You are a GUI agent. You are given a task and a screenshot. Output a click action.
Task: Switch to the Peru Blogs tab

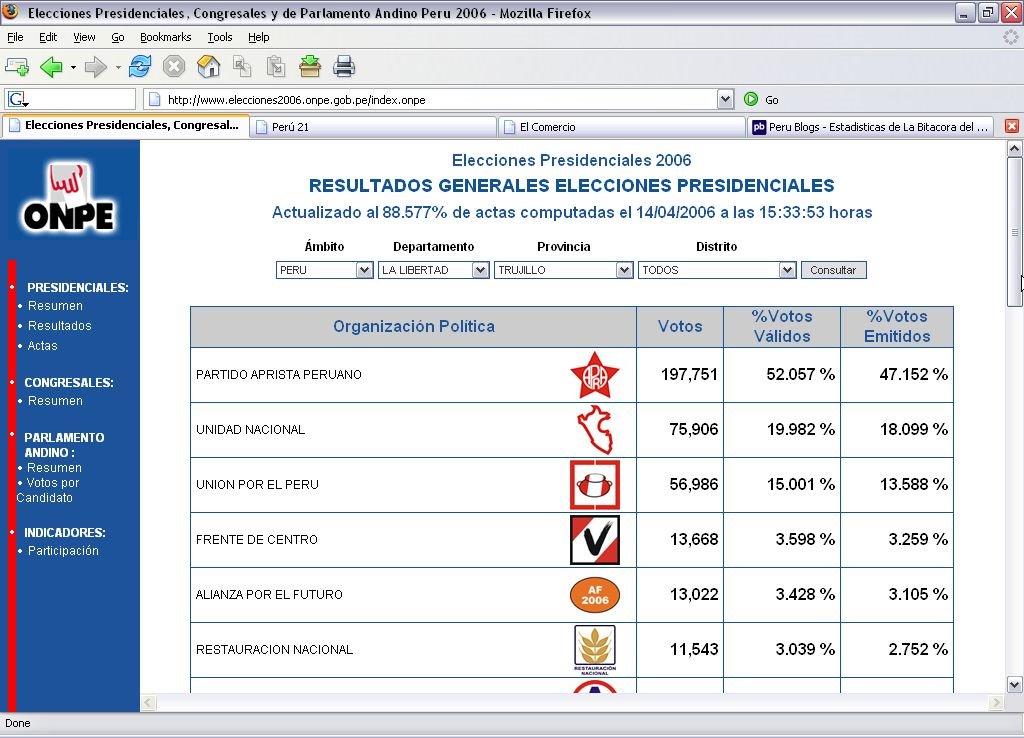tap(871, 127)
